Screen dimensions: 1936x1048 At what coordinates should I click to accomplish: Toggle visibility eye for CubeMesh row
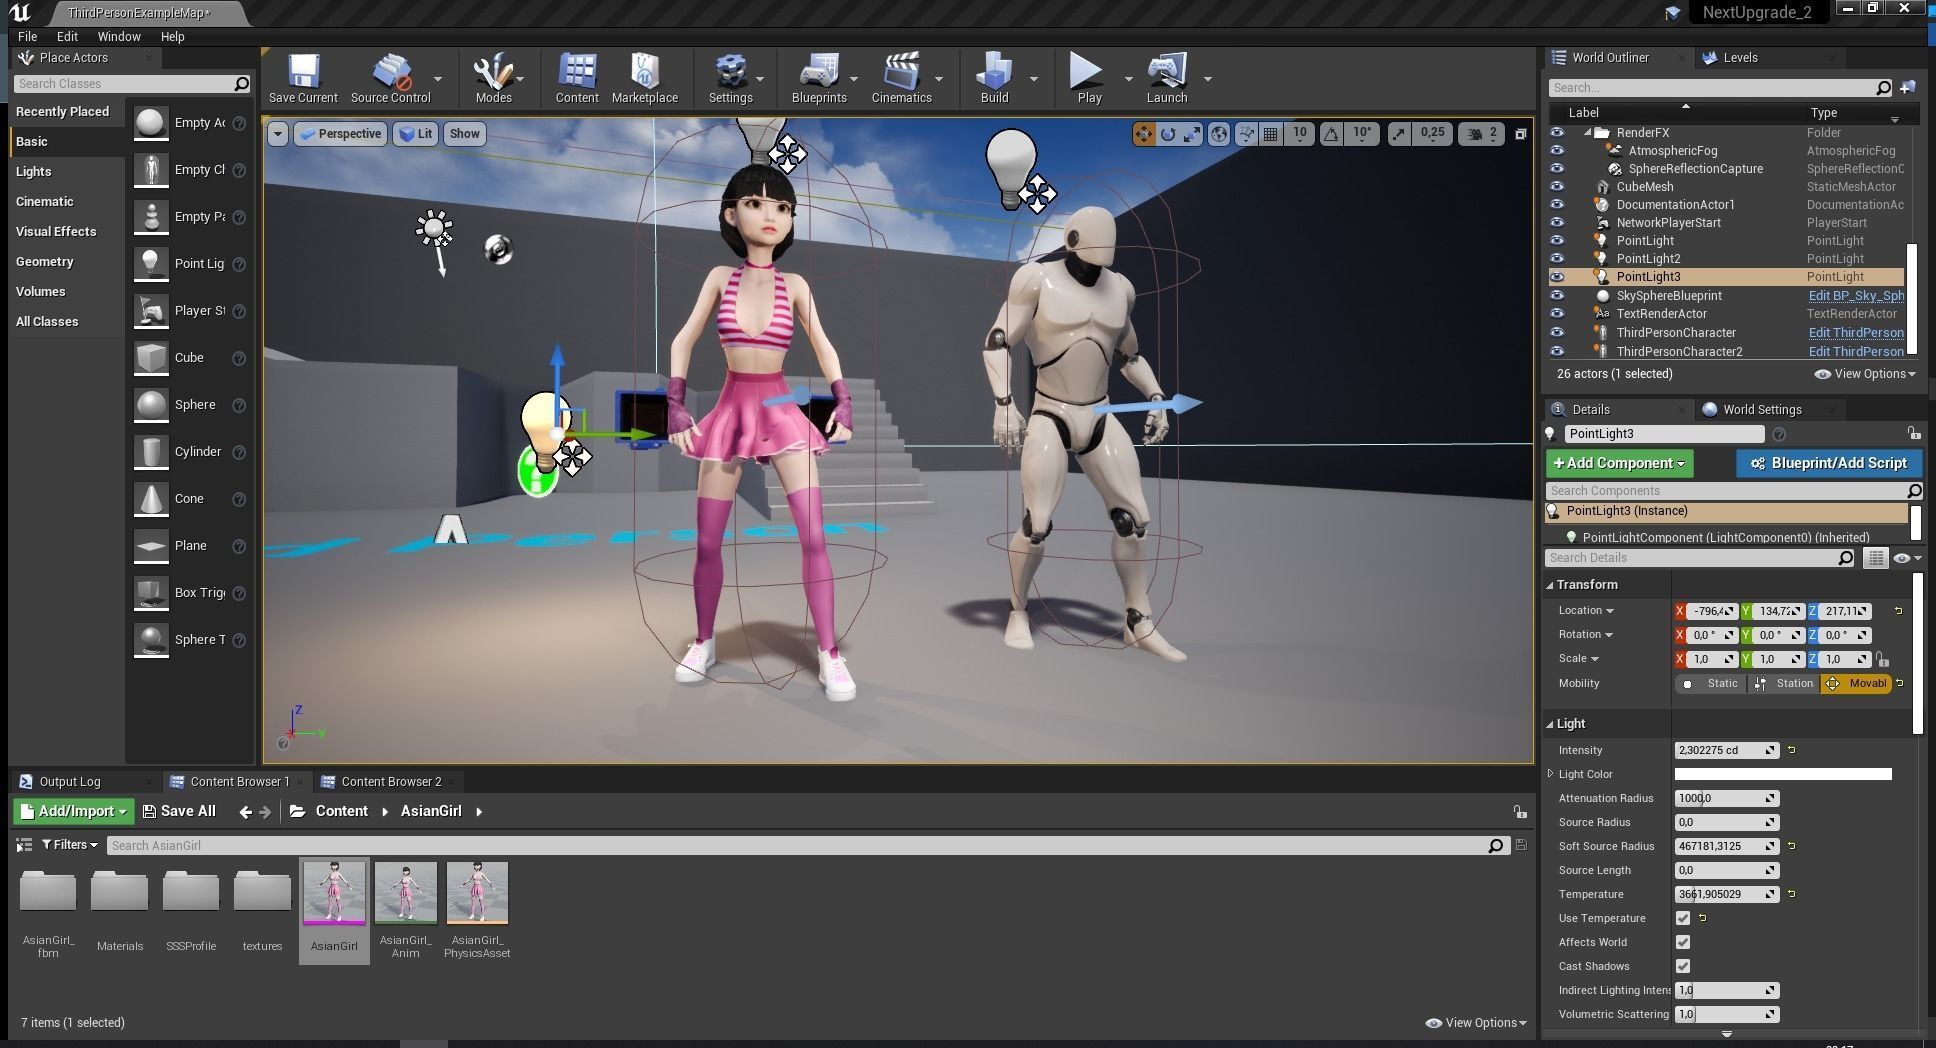click(1556, 187)
